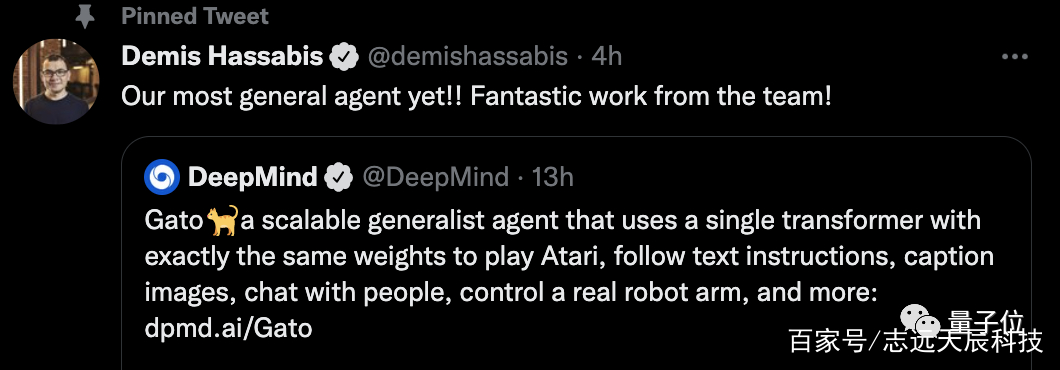Screen dimensions: 1060x370
Task: Open the Demis Hassabis display name
Action: point(222,57)
